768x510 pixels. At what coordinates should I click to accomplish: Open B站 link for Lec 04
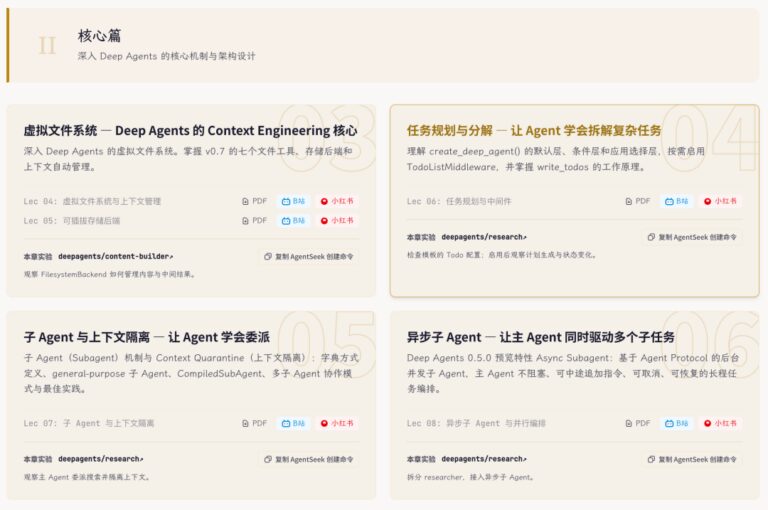(x=293, y=201)
